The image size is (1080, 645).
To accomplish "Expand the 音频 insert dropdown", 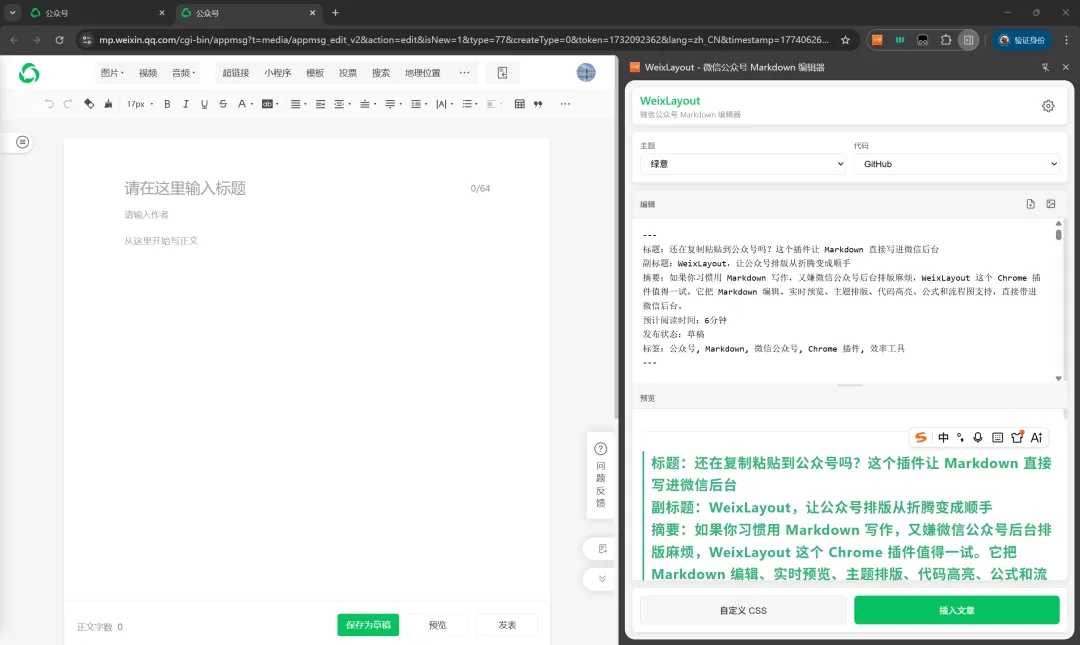I will pyautogui.click(x=183, y=72).
